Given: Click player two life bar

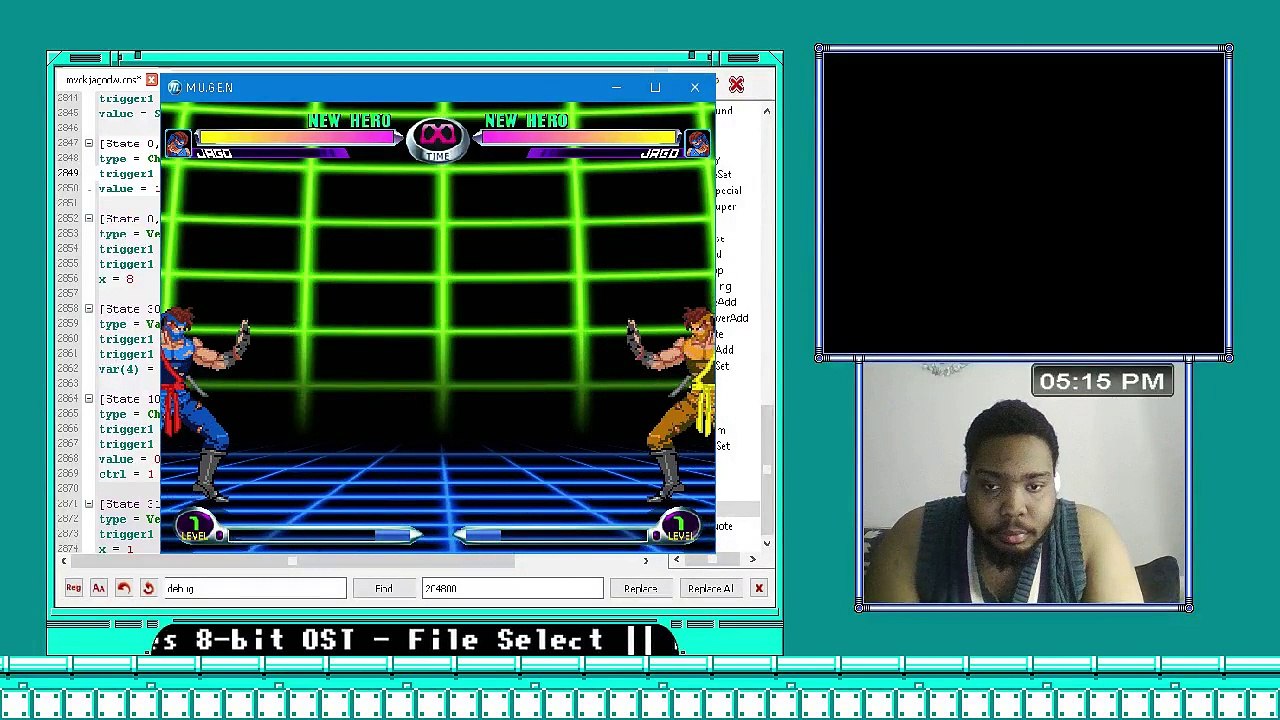Looking at the screenshot, I should tap(578, 138).
